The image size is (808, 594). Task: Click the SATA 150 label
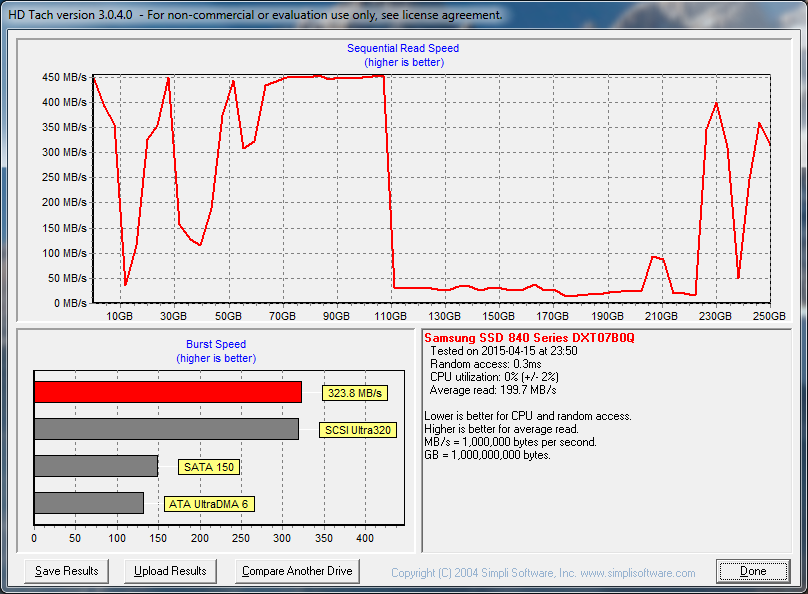coord(209,467)
